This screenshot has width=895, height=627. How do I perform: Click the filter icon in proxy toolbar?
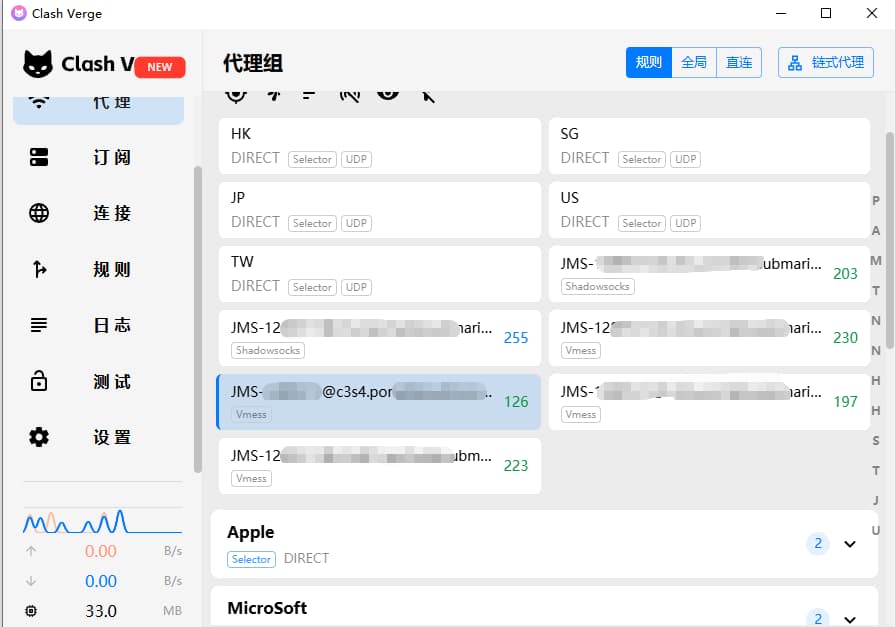428,96
